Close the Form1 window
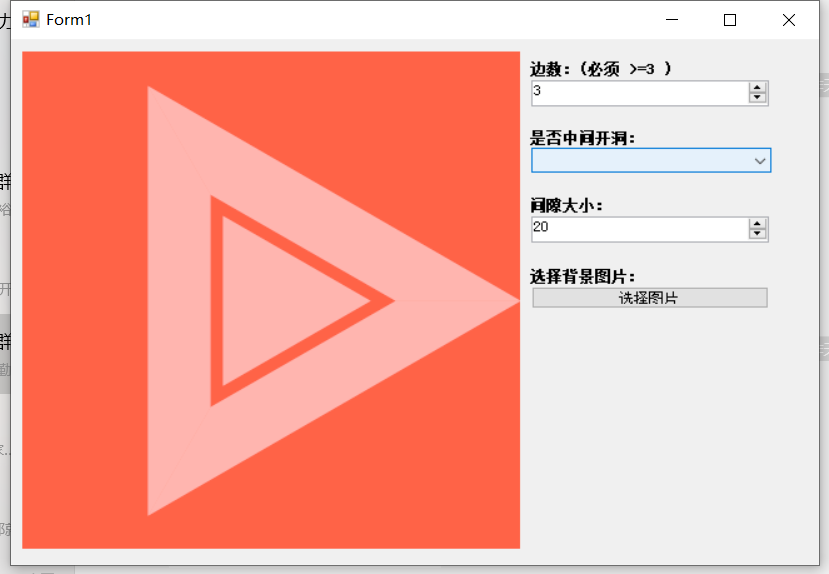Image resolution: width=829 pixels, height=574 pixels. click(x=789, y=20)
